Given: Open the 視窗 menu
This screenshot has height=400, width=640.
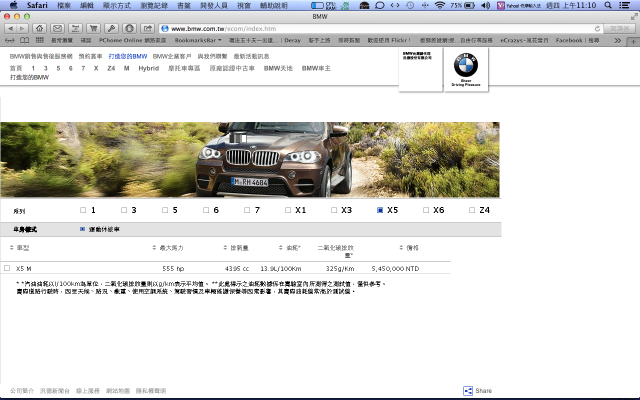Looking at the screenshot, I should [x=244, y=5].
